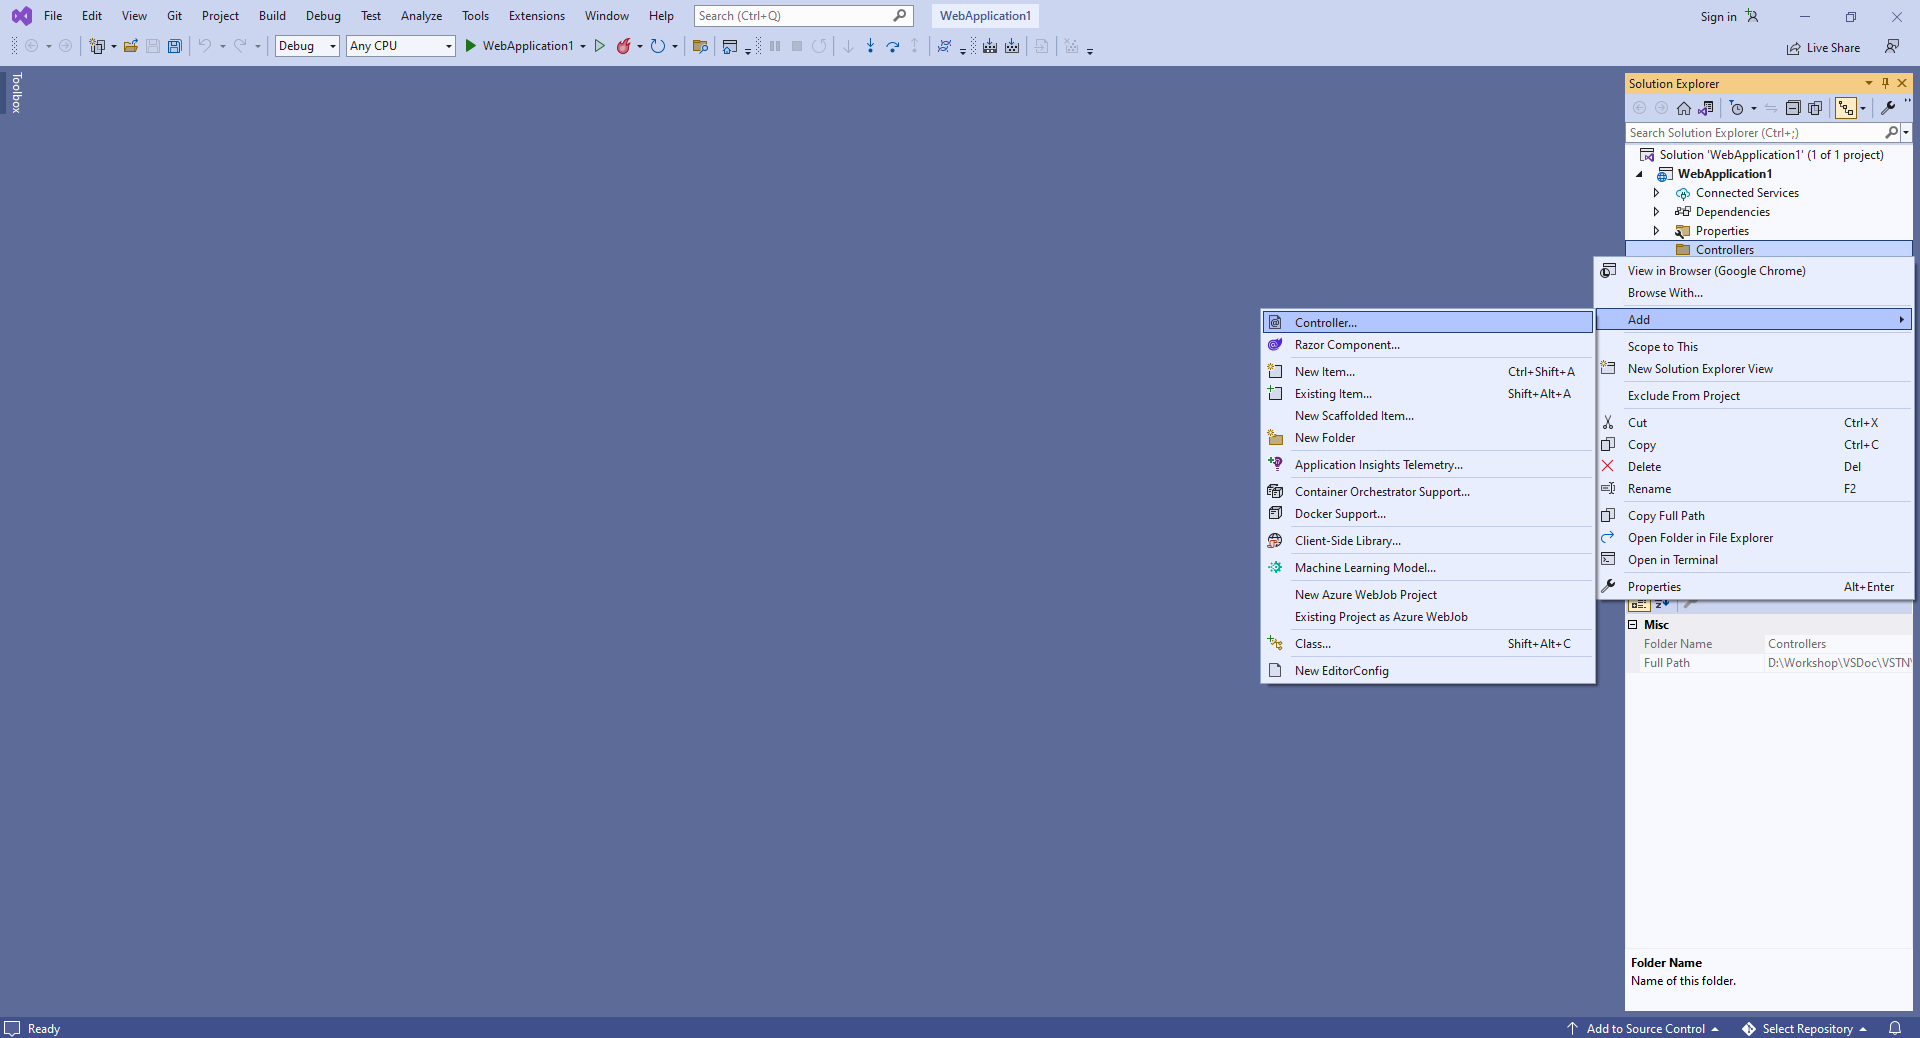The image size is (1920, 1038).
Task: Click the Save All toolbar icon
Action: pyautogui.click(x=175, y=46)
